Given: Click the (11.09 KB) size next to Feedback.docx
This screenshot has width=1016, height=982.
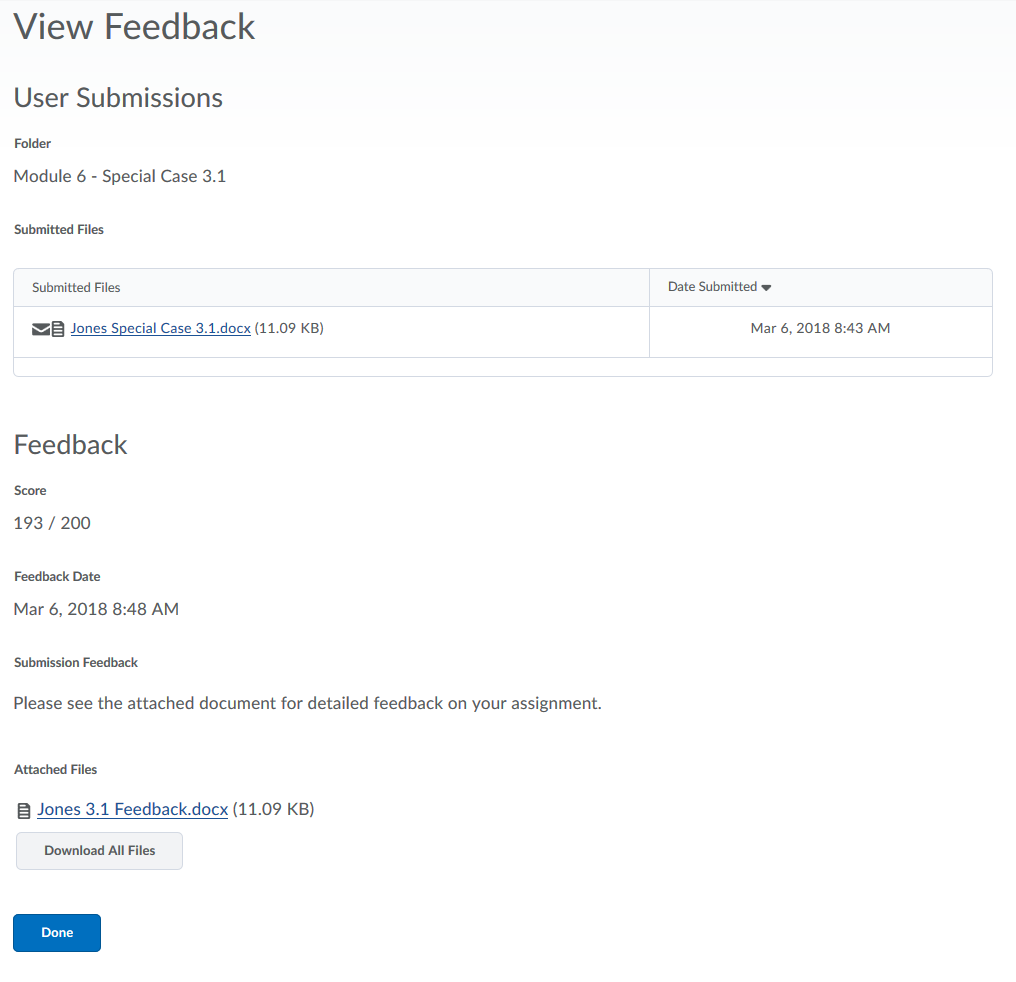Looking at the screenshot, I should [273, 810].
